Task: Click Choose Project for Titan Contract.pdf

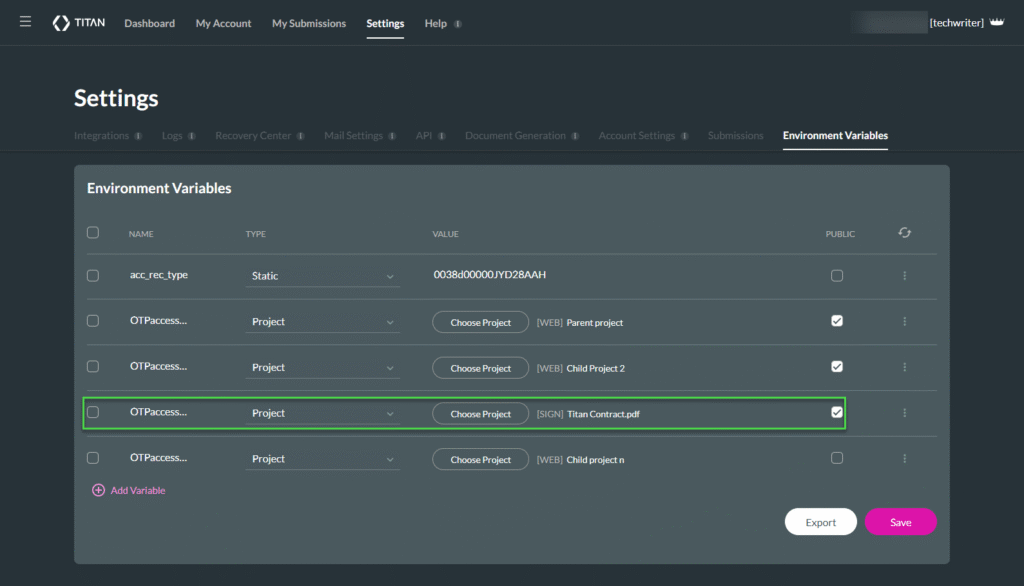Action: [x=480, y=414]
